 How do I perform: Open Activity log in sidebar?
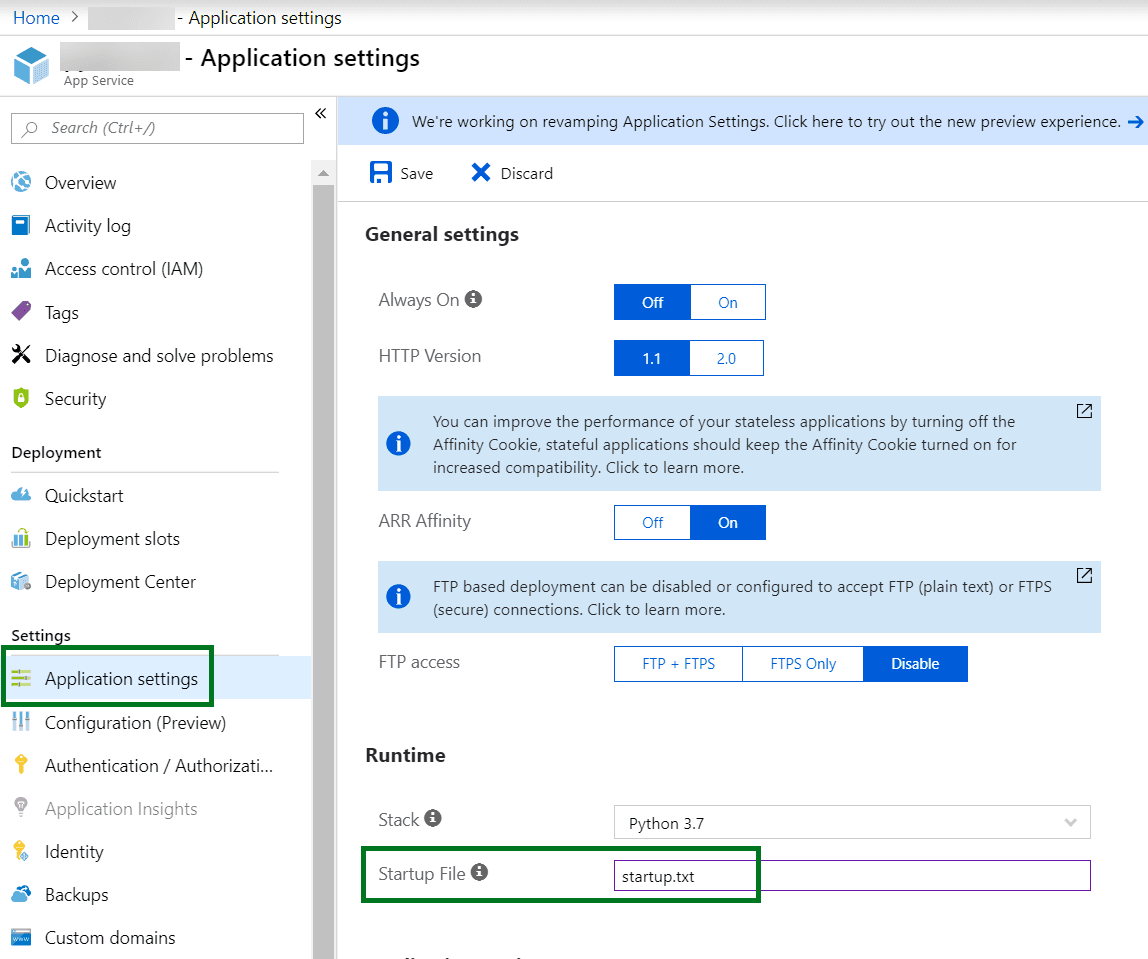tap(88, 225)
